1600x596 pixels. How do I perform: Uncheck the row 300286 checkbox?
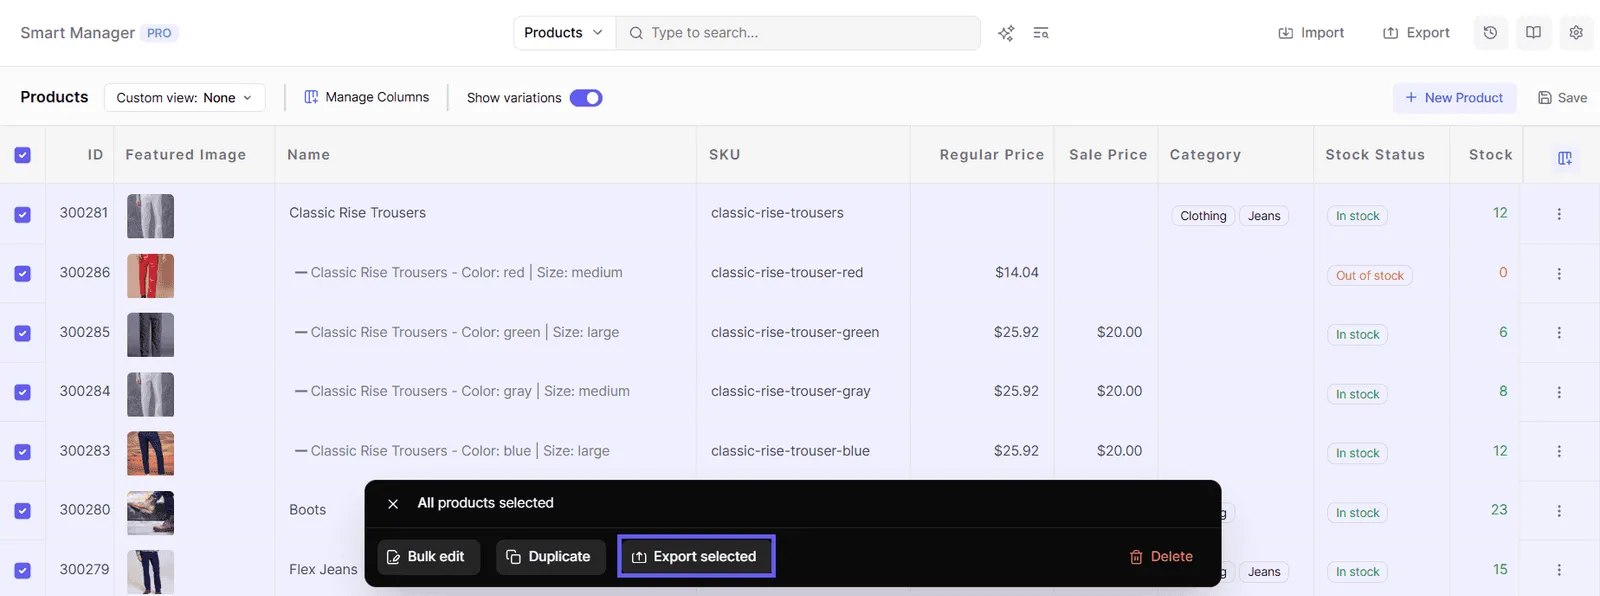click(x=23, y=274)
